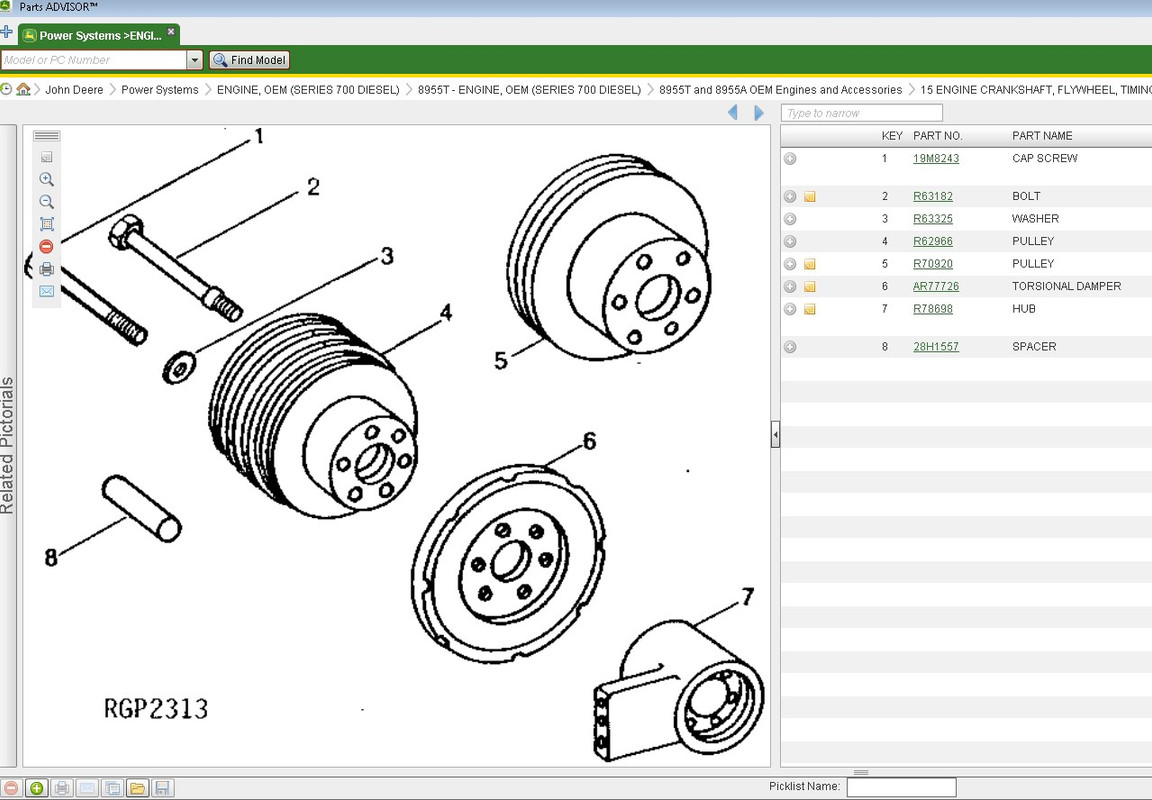Open the note icon for BOLT R63182
The height and width of the screenshot is (800, 1152).
click(x=810, y=197)
